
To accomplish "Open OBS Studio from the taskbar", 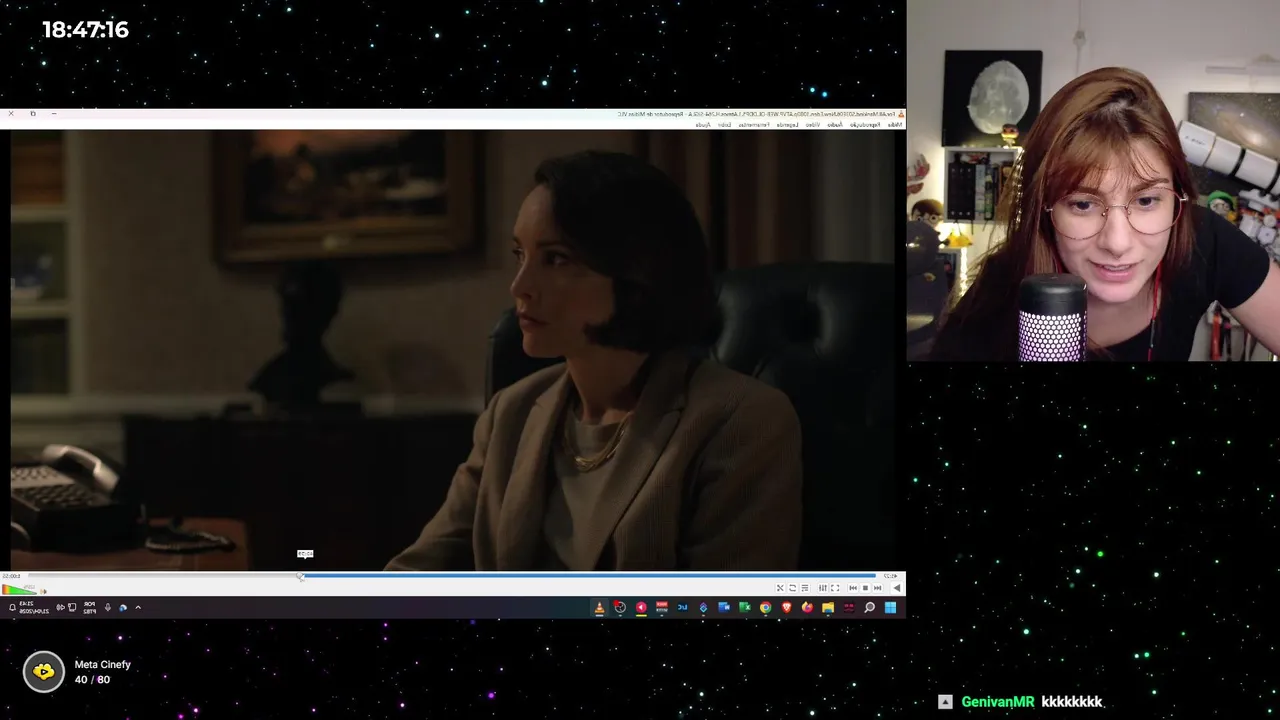I will (x=620, y=607).
